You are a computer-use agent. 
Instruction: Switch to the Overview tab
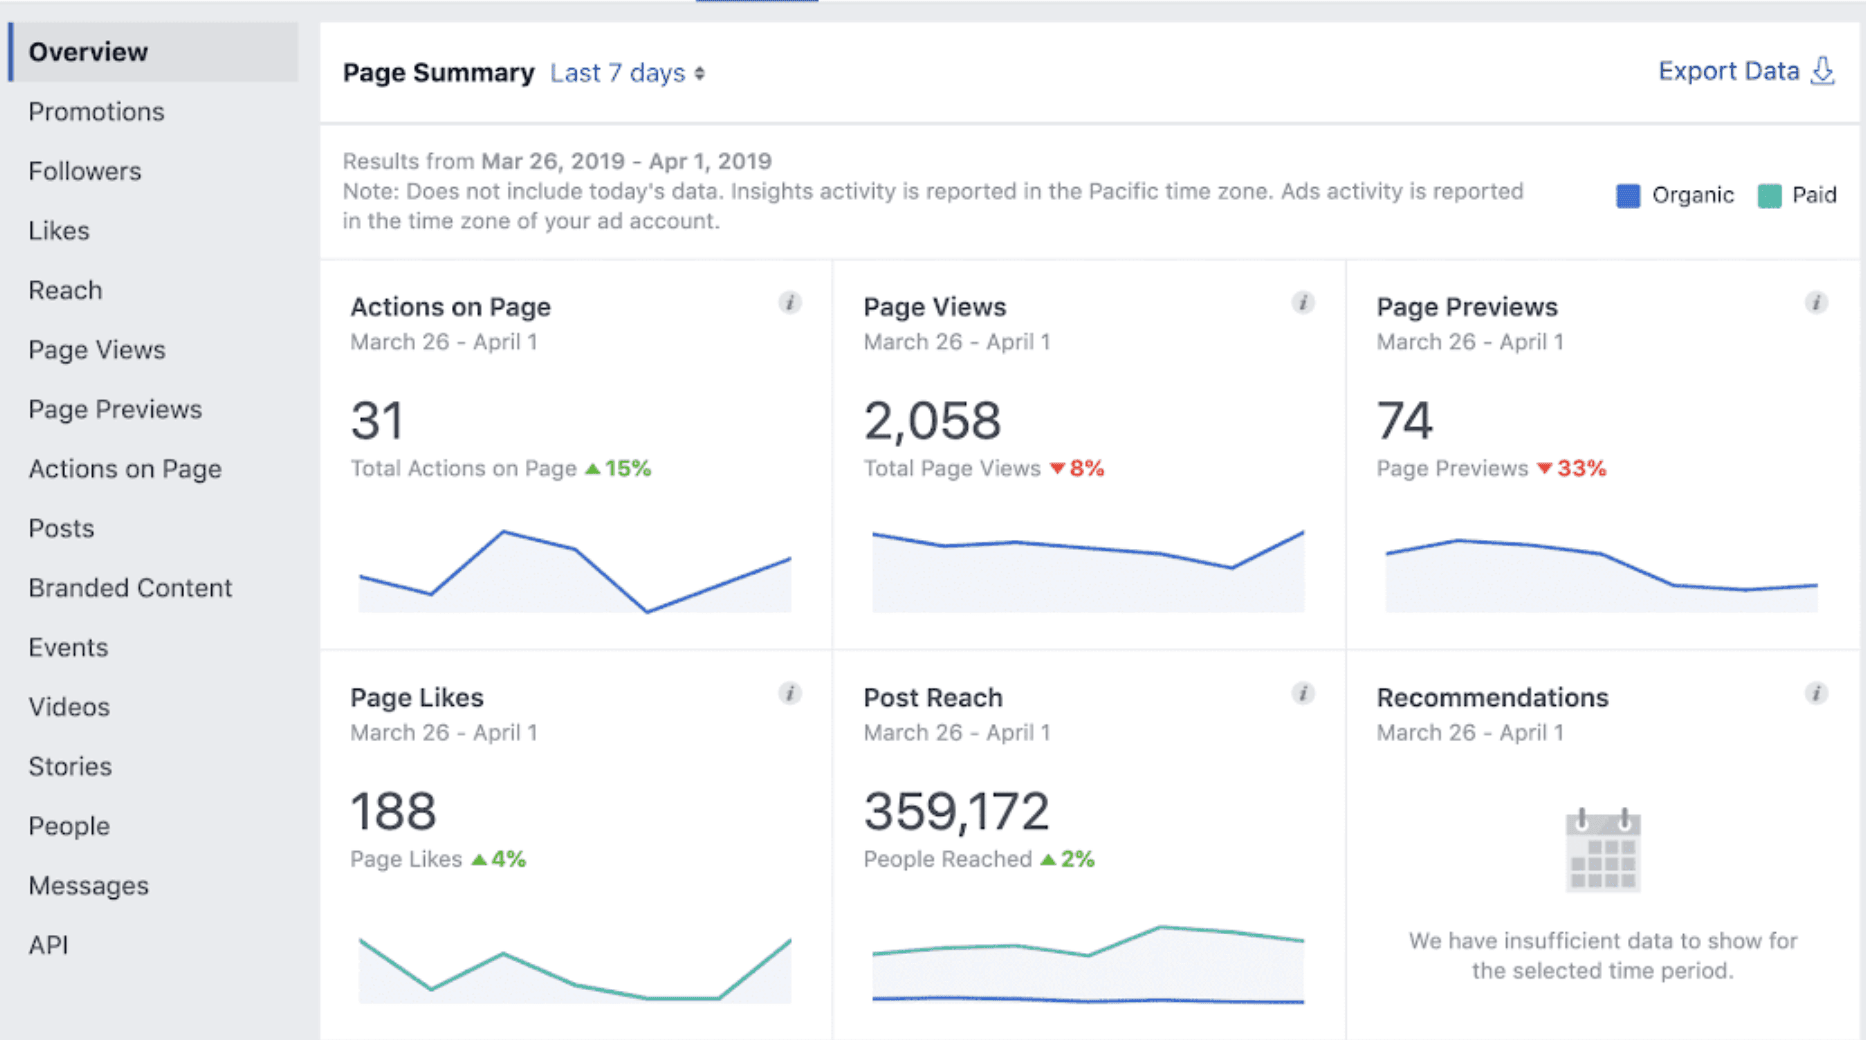tap(88, 52)
